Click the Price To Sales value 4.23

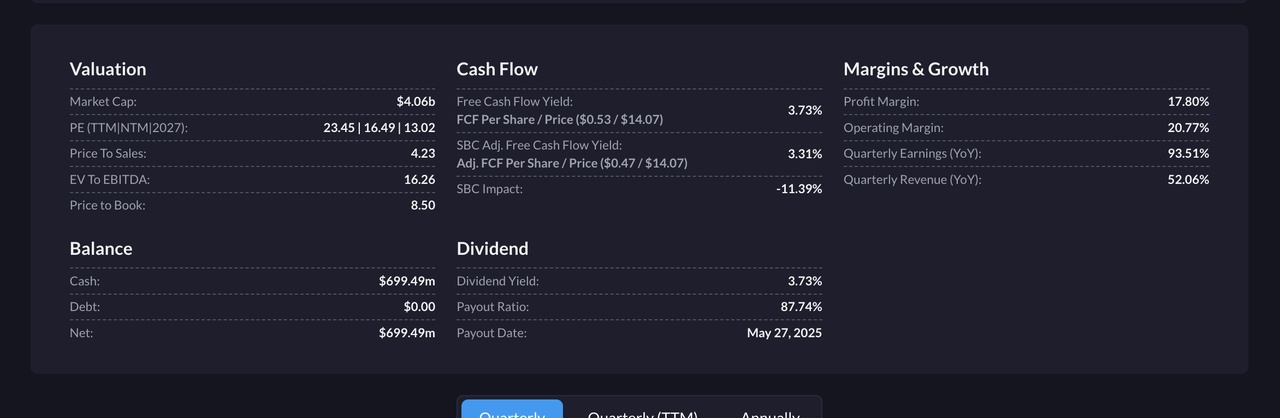coord(422,153)
